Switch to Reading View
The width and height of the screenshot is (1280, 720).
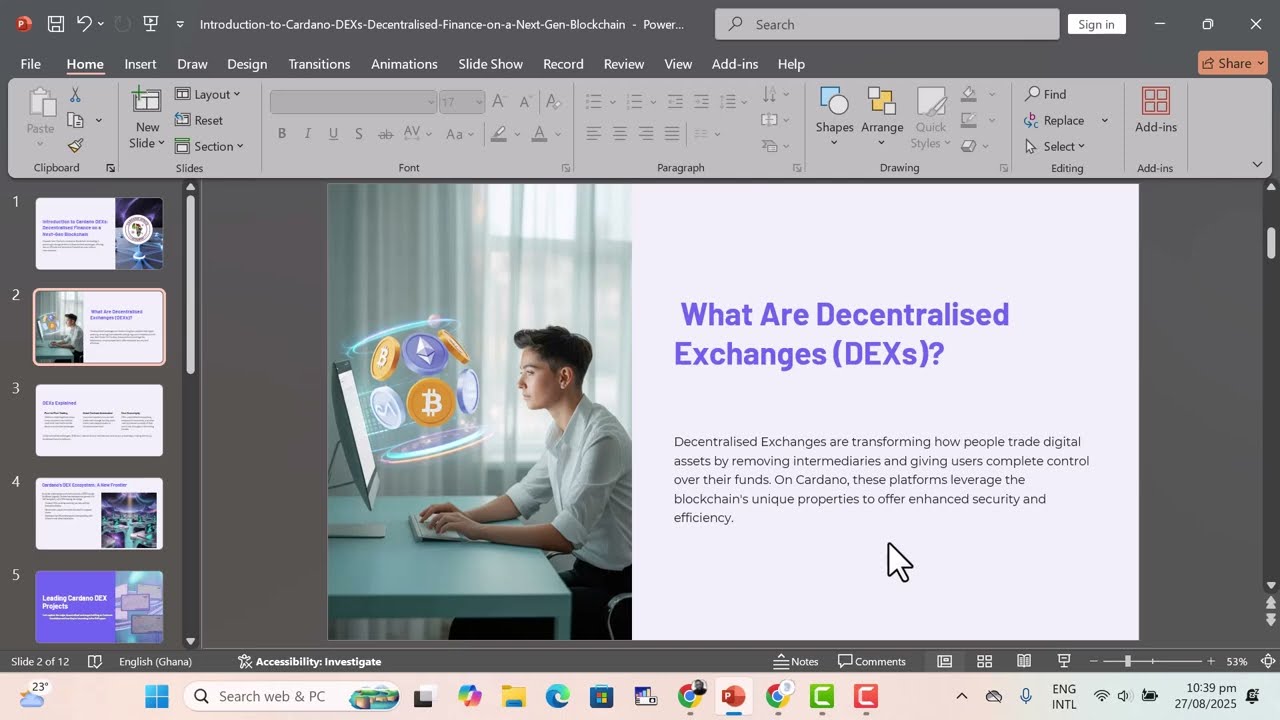pos(1024,661)
